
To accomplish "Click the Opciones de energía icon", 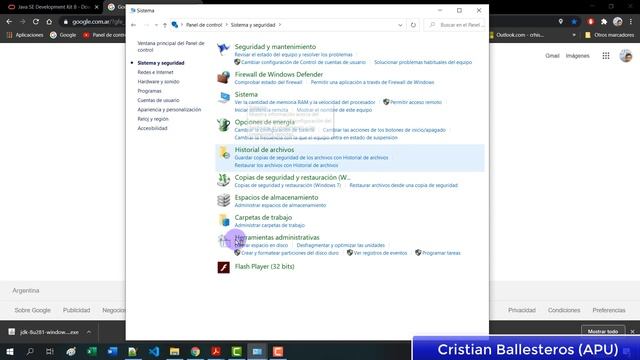I will (223, 124).
